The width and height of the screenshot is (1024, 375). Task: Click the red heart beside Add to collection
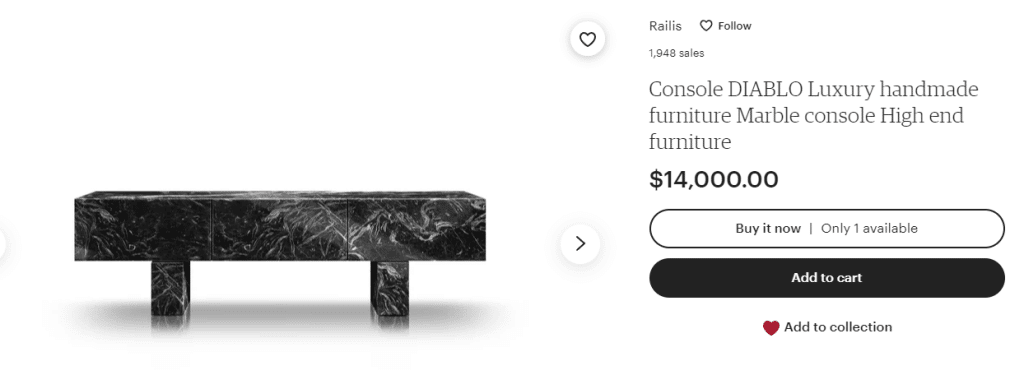point(771,327)
